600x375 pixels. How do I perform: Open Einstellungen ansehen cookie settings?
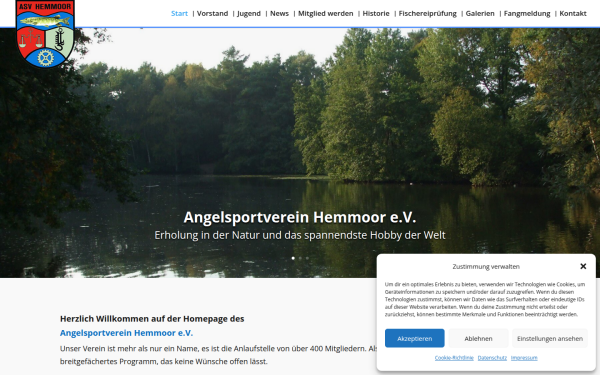tap(550, 338)
